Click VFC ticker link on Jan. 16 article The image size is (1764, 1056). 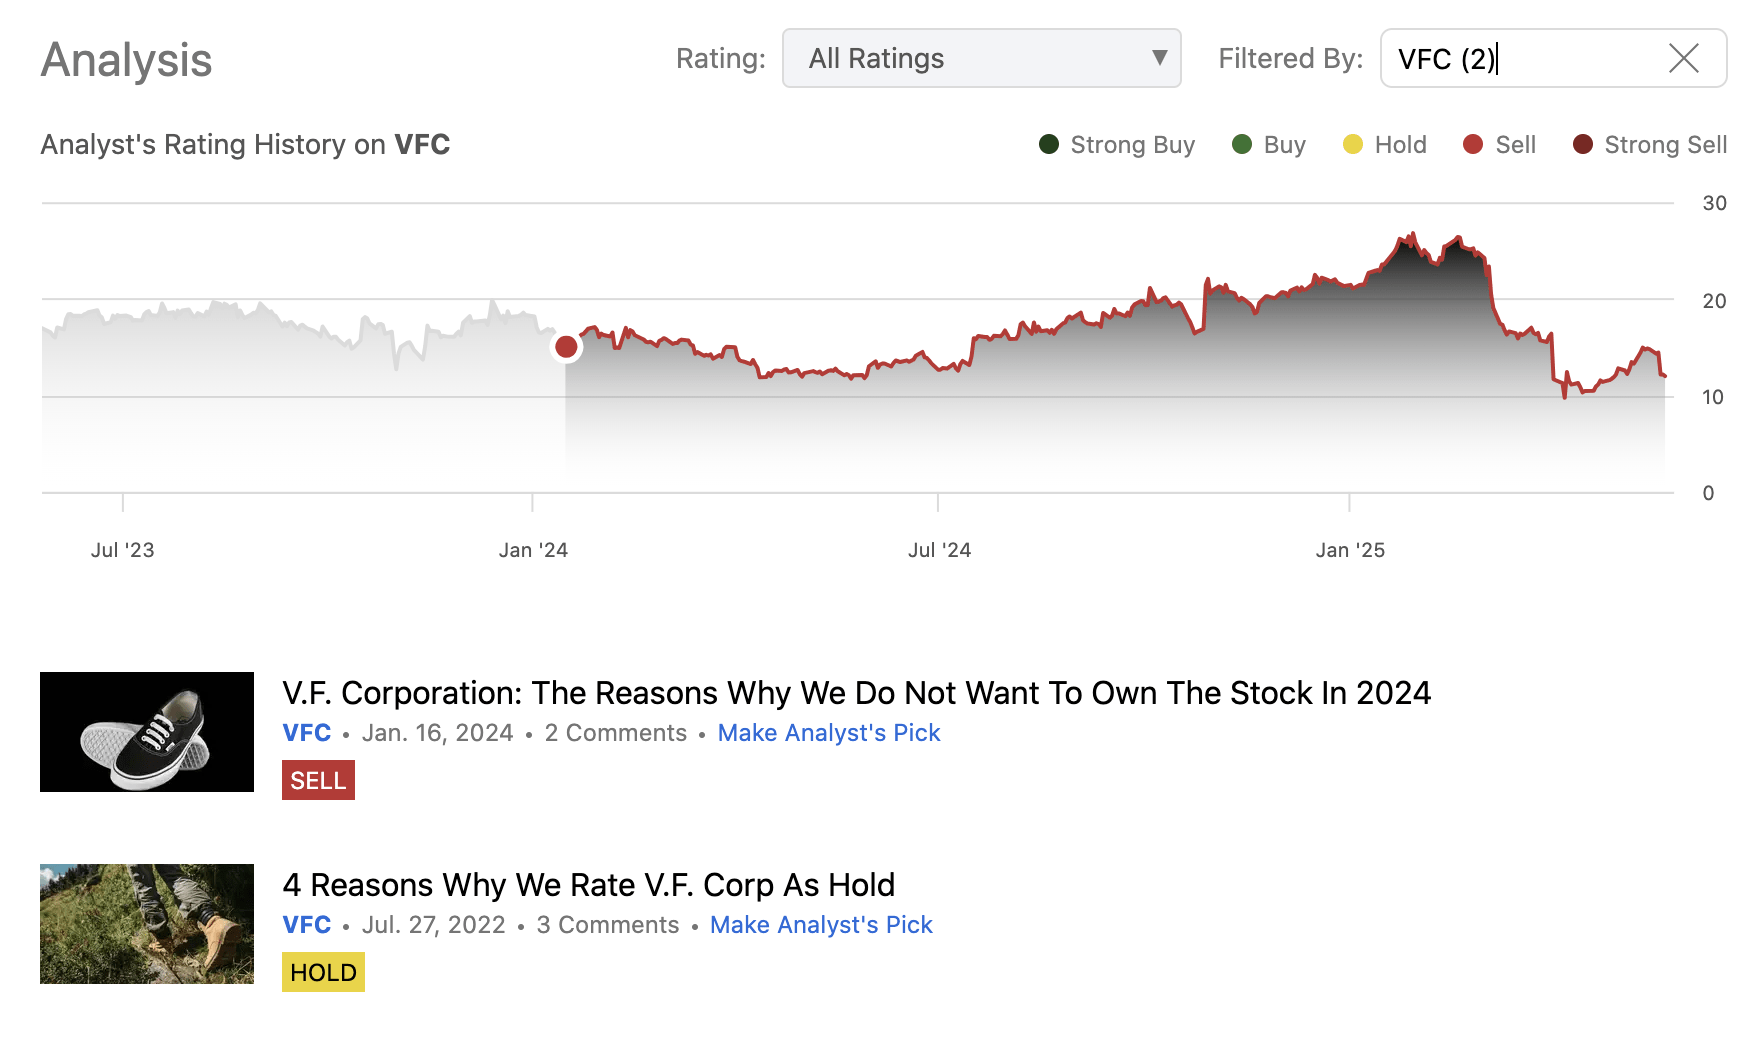click(306, 733)
